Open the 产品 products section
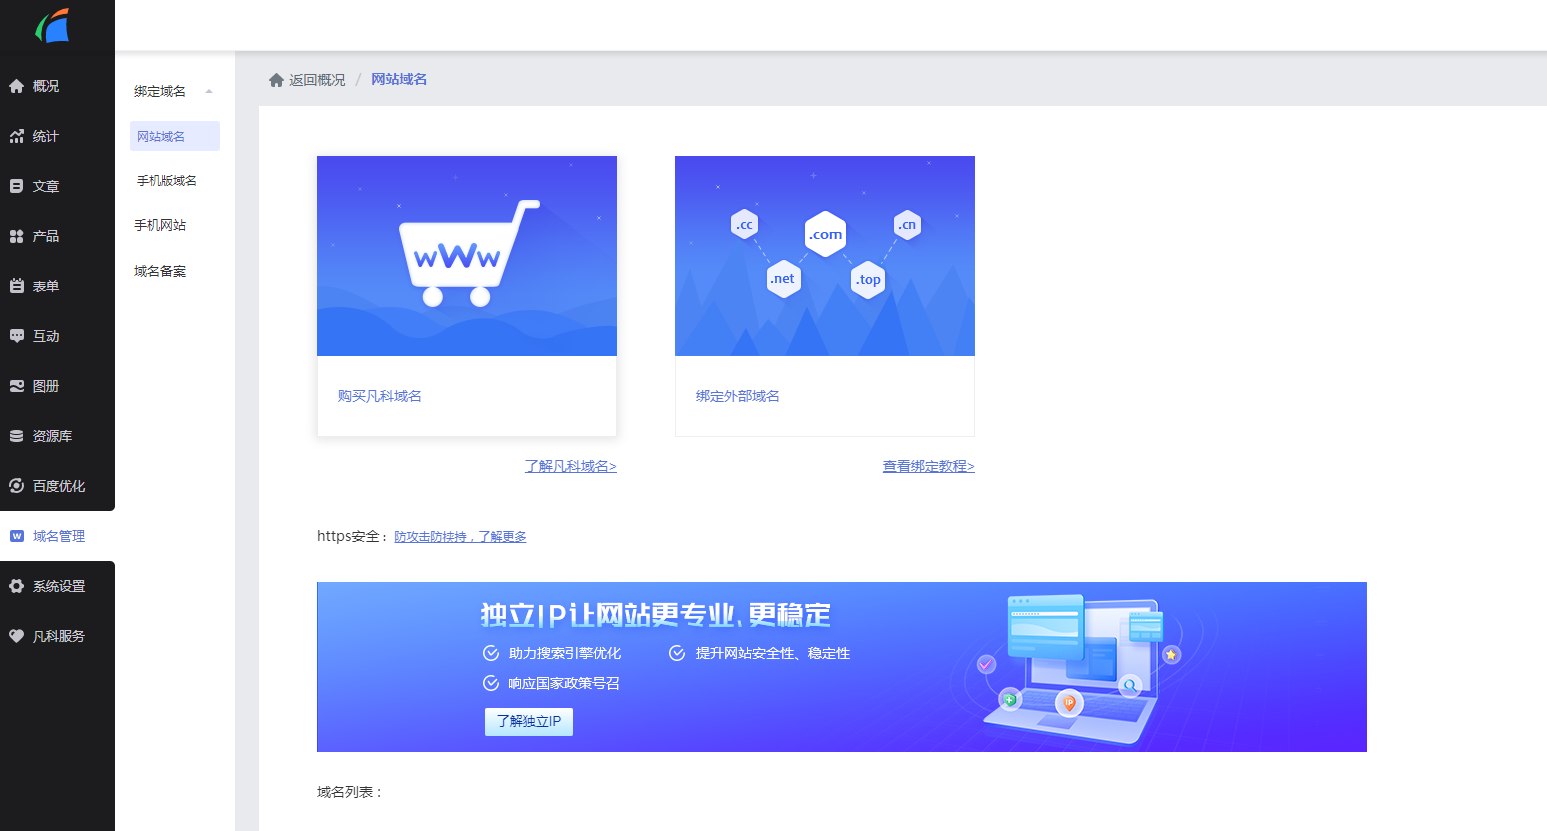The width and height of the screenshot is (1547, 831). point(40,235)
